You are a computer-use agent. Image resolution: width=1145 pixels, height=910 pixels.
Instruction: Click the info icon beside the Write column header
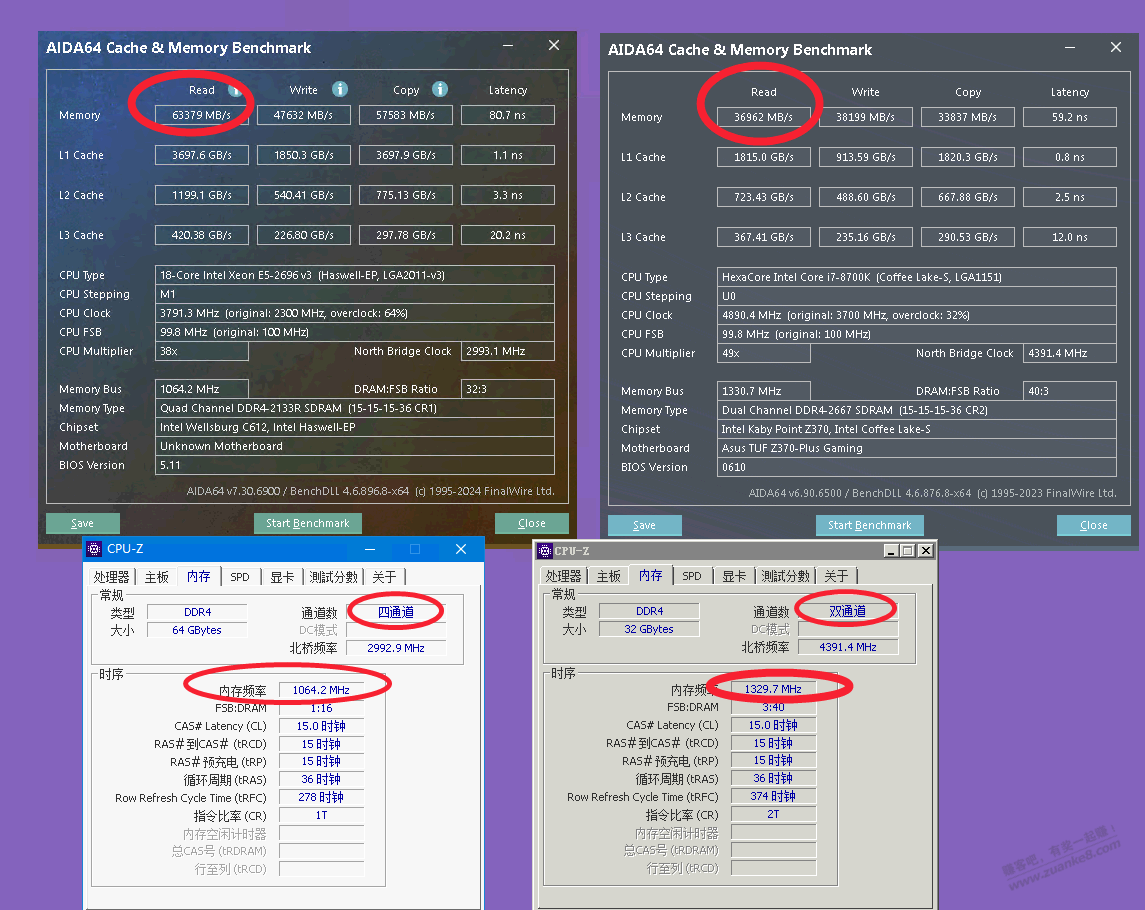point(340,89)
